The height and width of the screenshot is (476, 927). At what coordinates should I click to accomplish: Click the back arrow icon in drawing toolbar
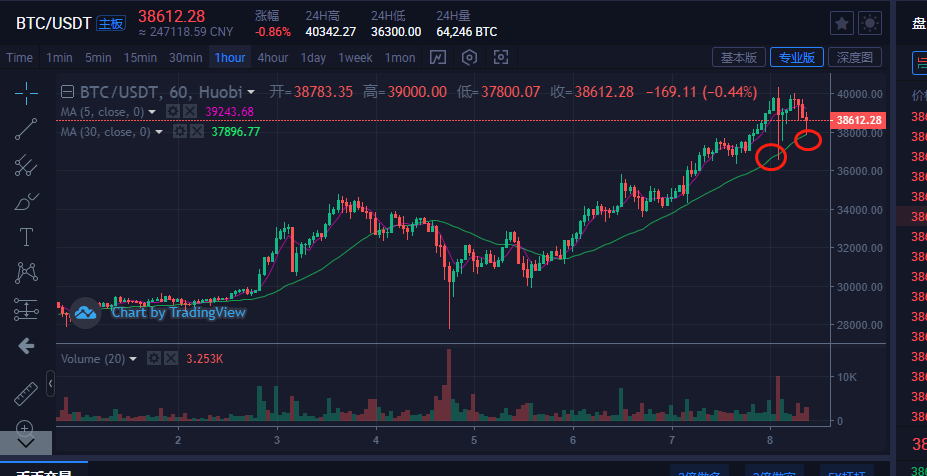26,346
